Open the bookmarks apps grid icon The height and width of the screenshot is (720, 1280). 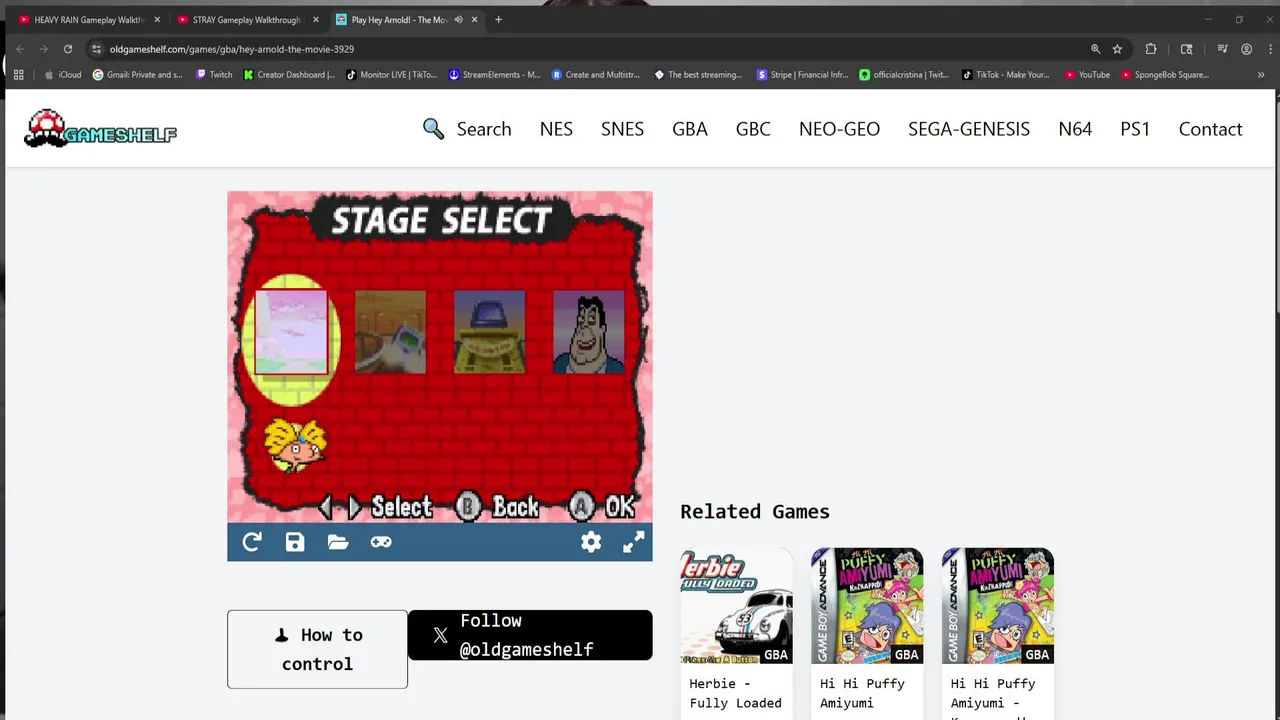(x=18, y=75)
